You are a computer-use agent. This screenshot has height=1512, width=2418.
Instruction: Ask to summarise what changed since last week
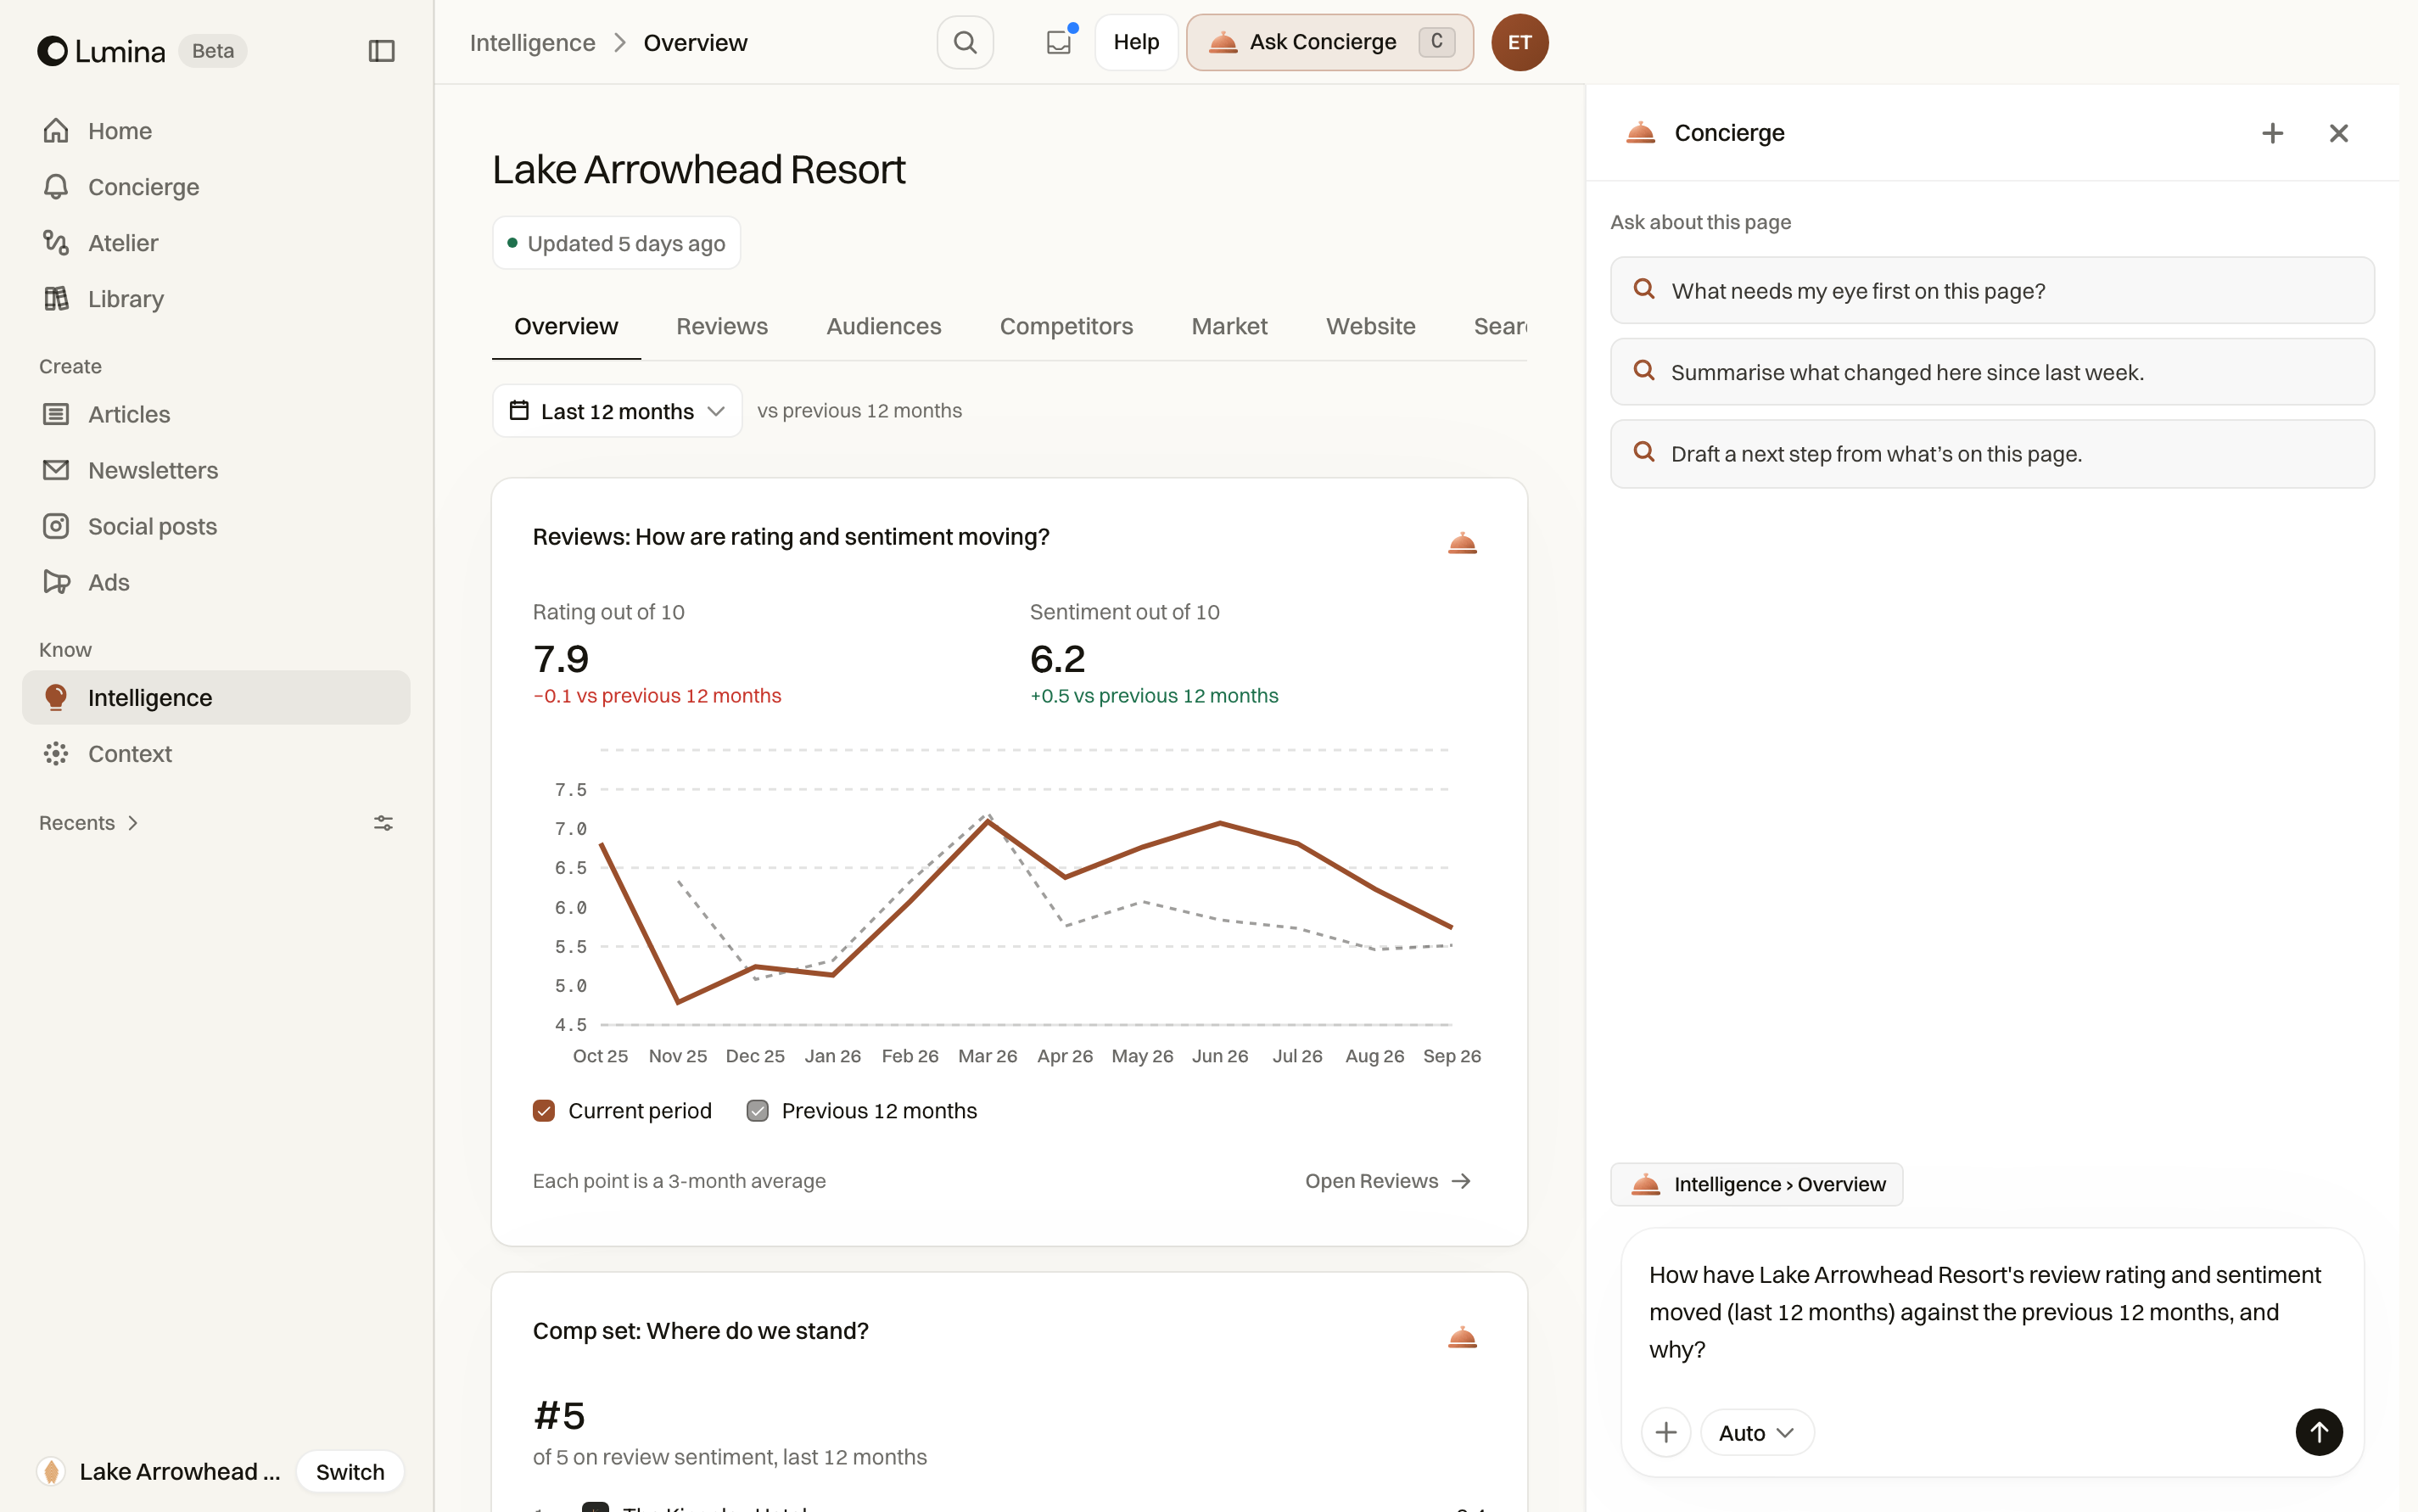coord(1992,372)
